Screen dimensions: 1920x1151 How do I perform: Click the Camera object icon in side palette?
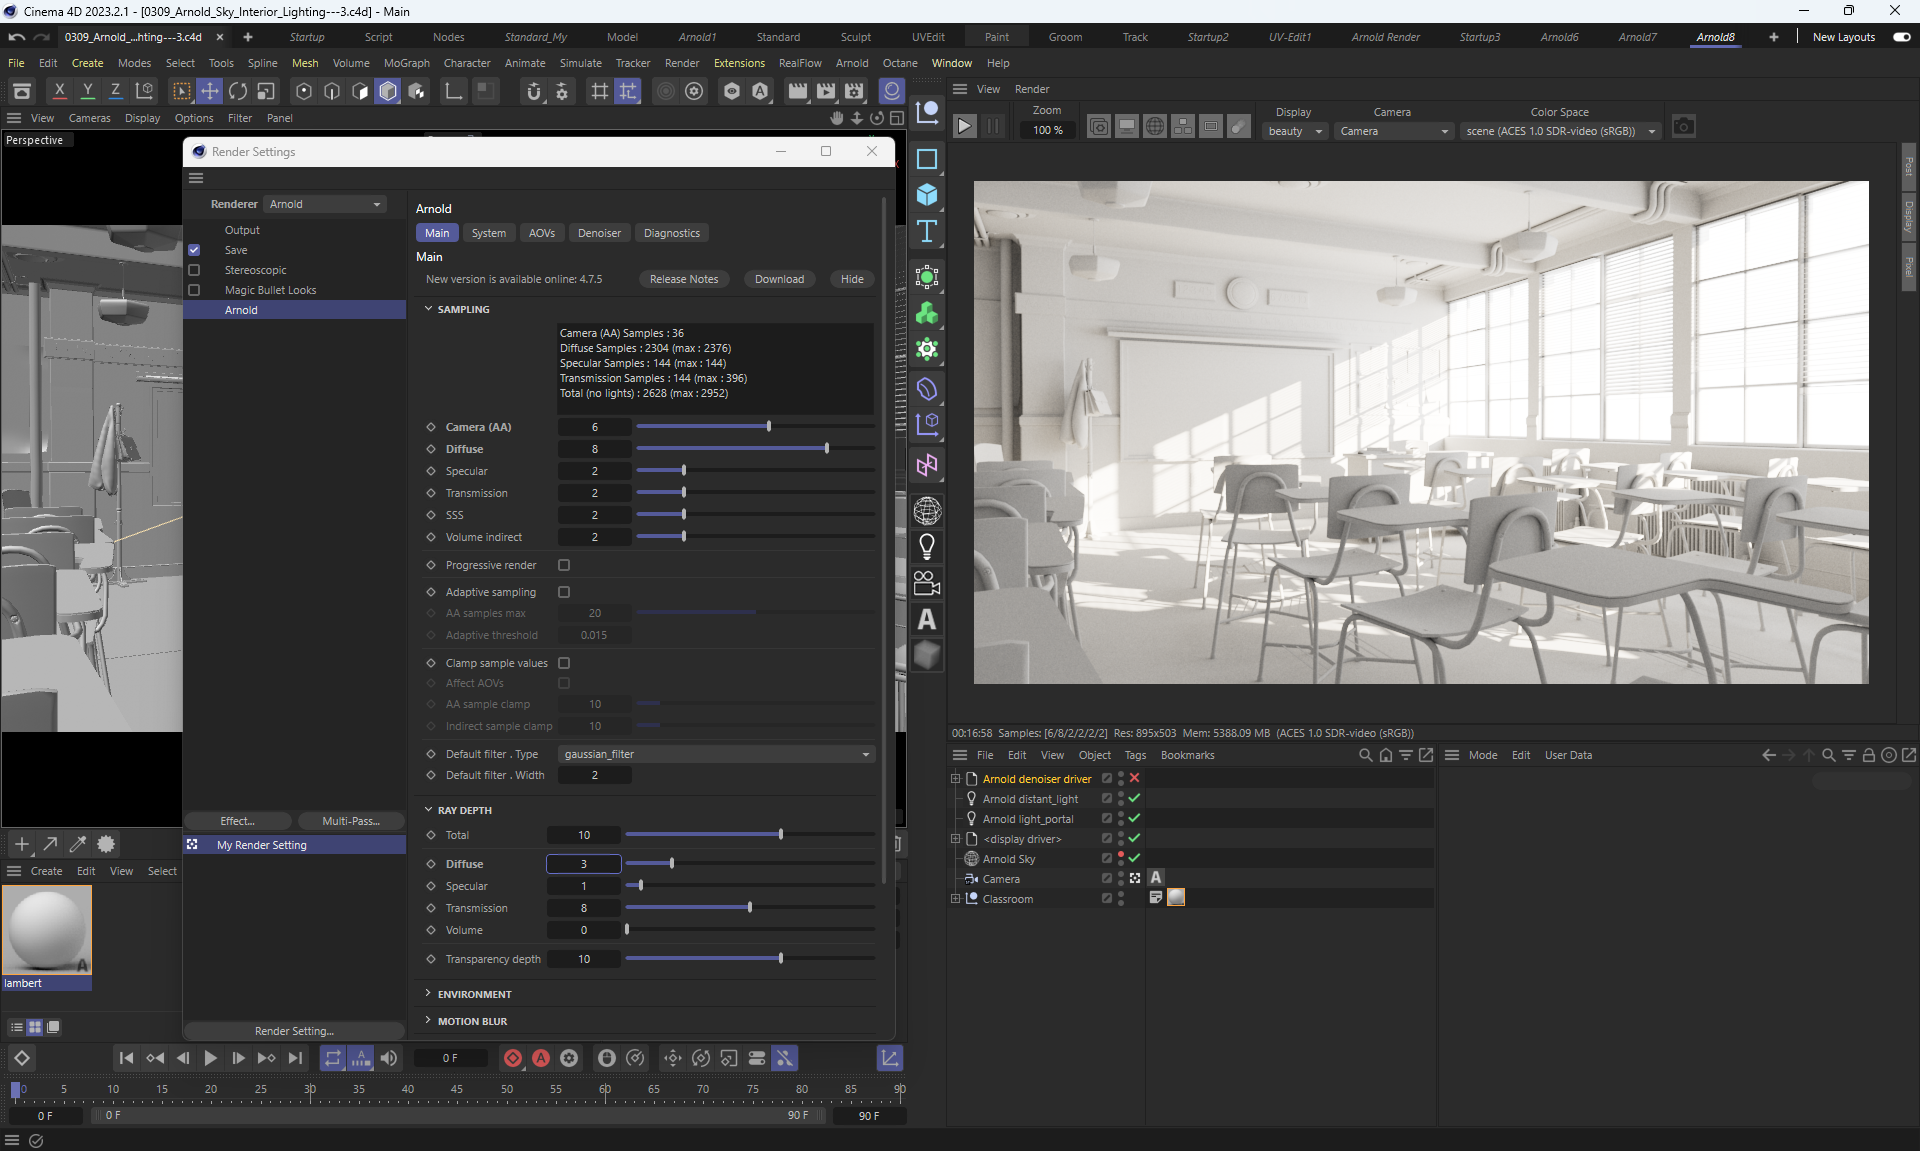coord(927,583)
